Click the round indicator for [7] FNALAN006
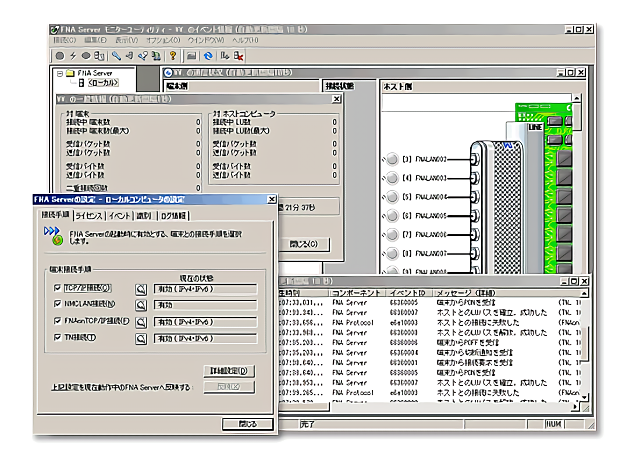This screenshot has height=465, width=640. [392, 234]
